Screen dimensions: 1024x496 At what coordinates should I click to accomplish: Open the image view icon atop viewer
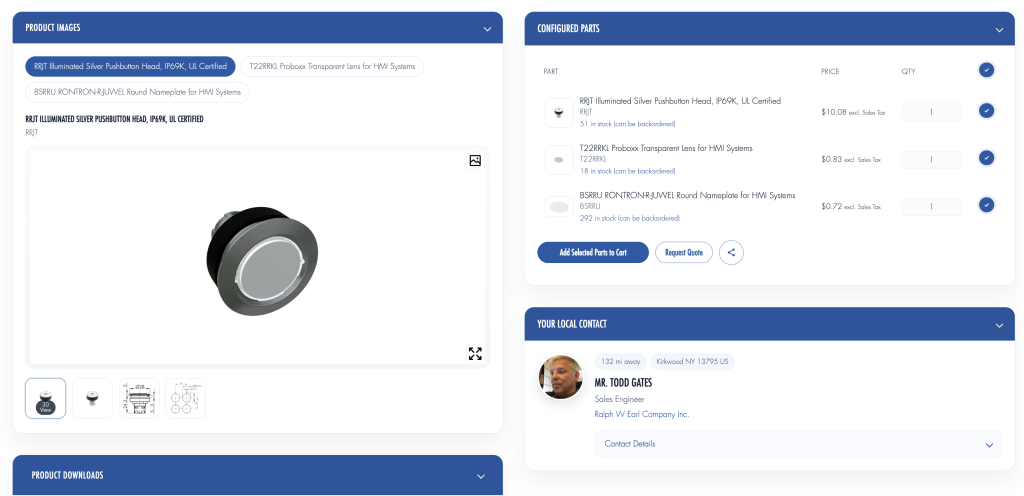[x=475, y=161]
